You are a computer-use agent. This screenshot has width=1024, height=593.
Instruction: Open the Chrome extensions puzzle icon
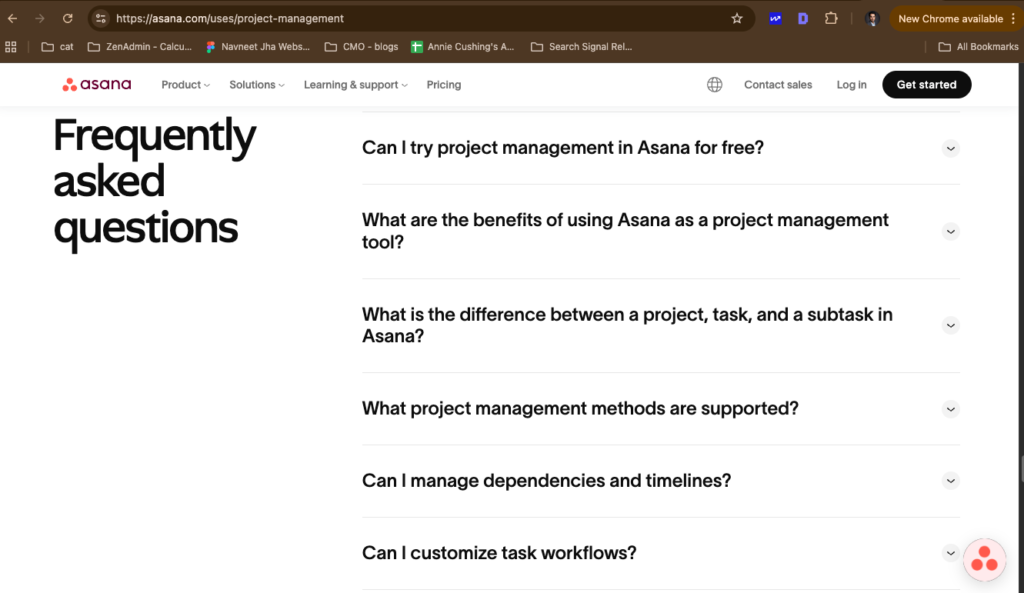pos(831,19)
